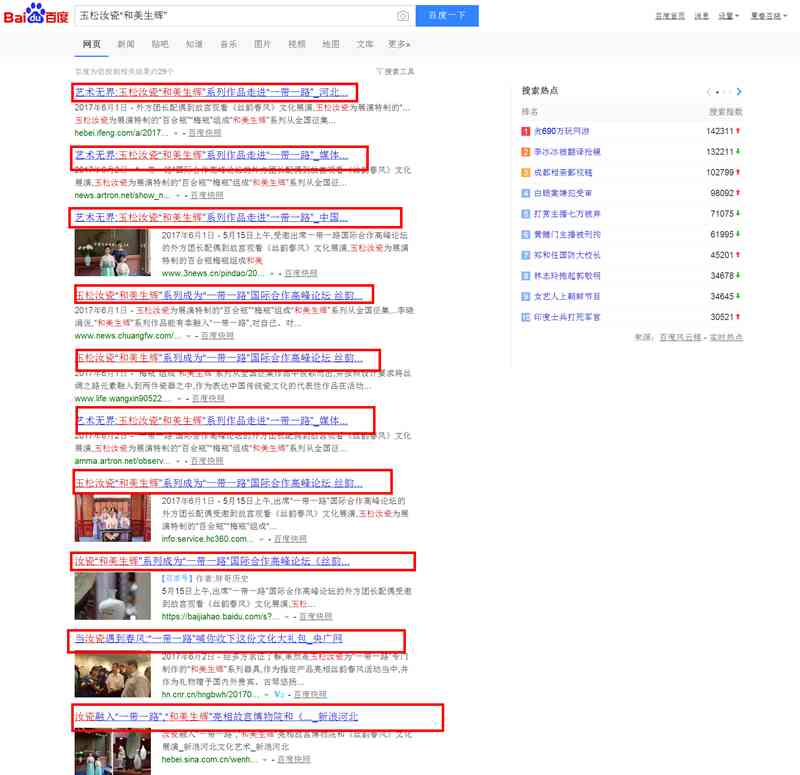
Task: Switch to the 图片 images tab
Action: click(x=262, y=44)
